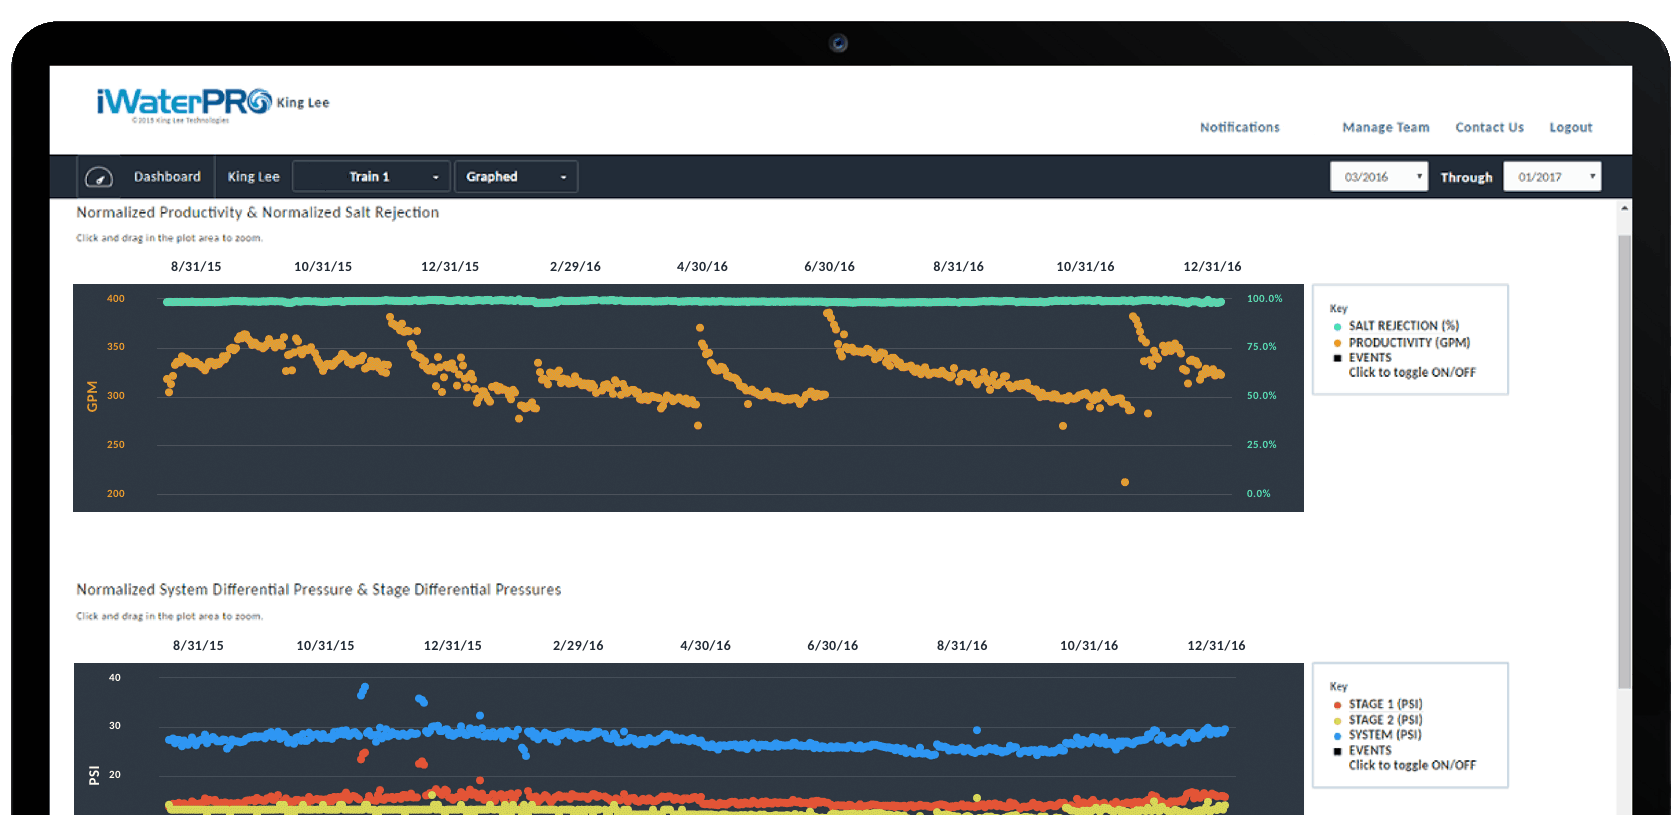The image size is (1680, 815).
Task: Click the scrollbar up arrow
Action: pyautogui.click(x=1624, y=208)
